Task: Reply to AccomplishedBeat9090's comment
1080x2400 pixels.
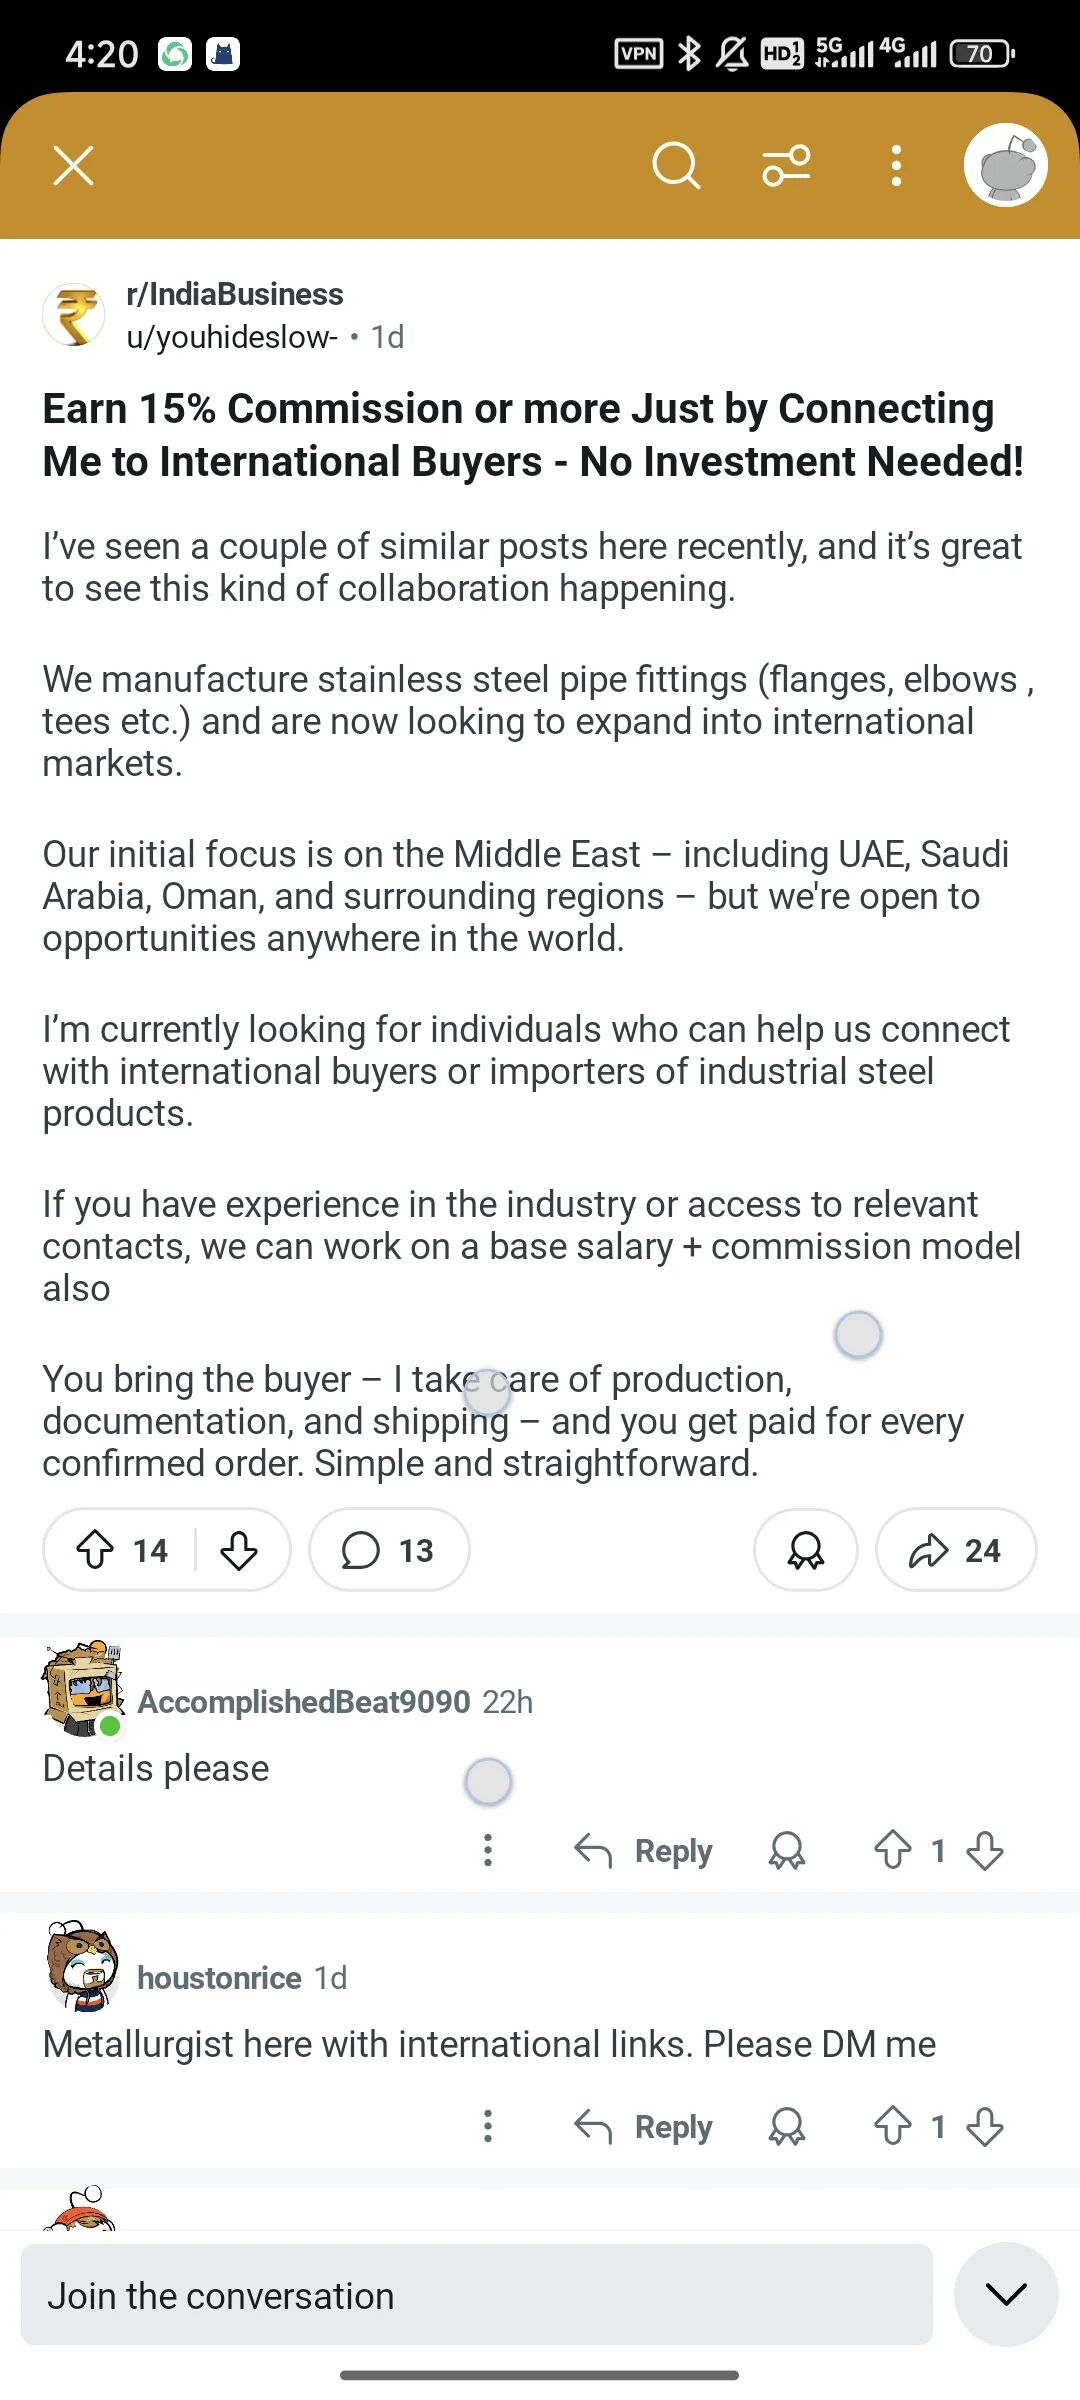Action: point(643,1851)
